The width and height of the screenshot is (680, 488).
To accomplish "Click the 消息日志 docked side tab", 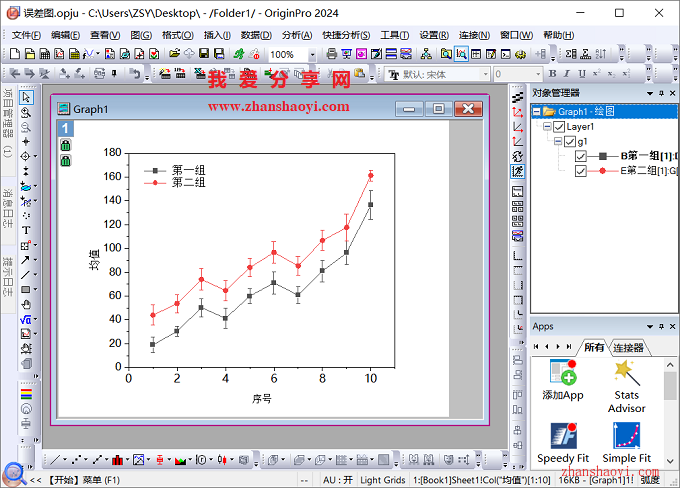I will point(8,208).
